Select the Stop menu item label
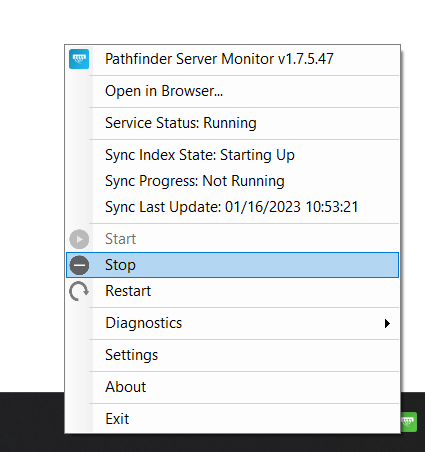The image size is (425, 452). click(x=120, y=265)
